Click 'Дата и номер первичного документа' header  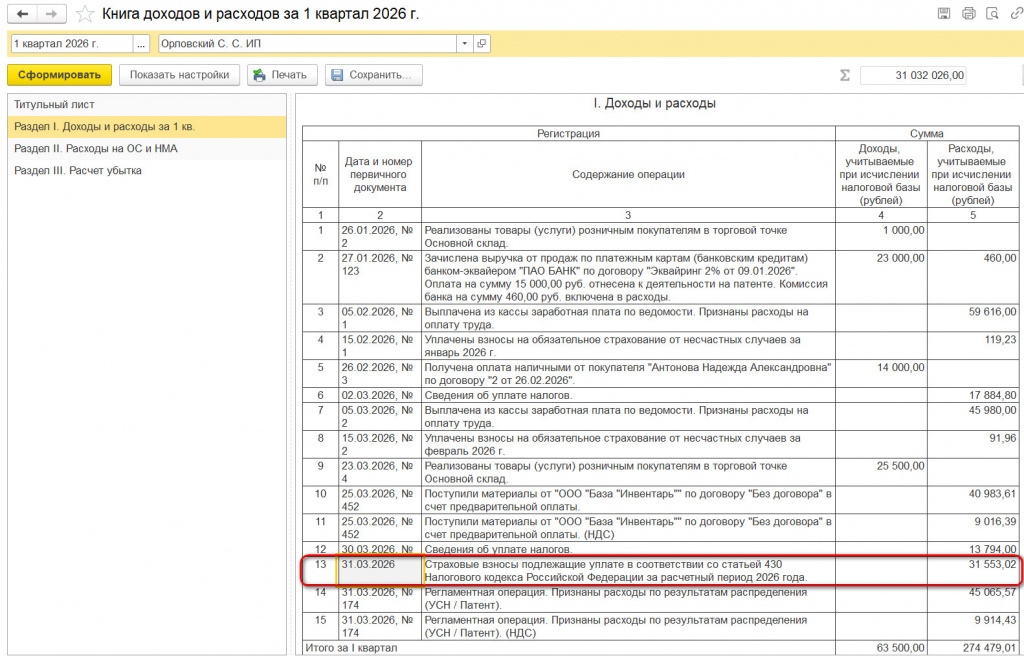(x=379, y=174)
